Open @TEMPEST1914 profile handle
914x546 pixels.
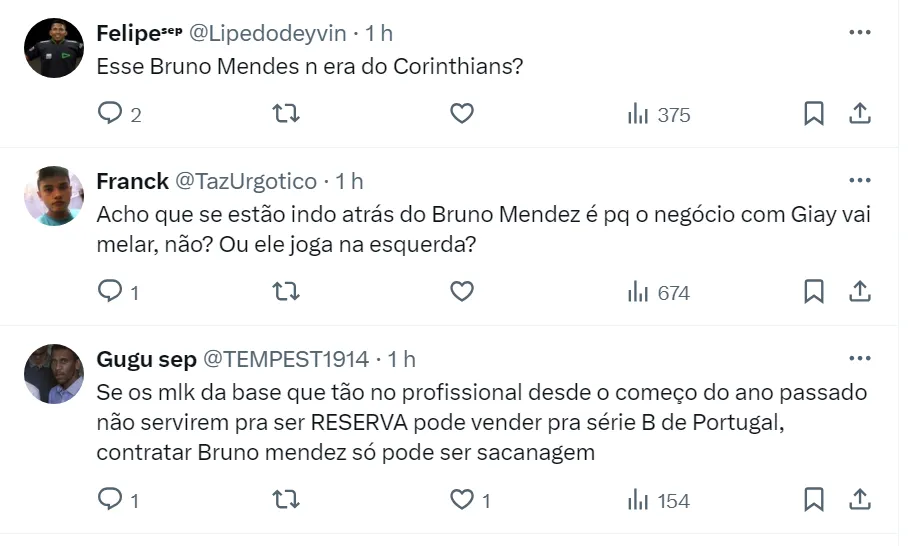286,359
